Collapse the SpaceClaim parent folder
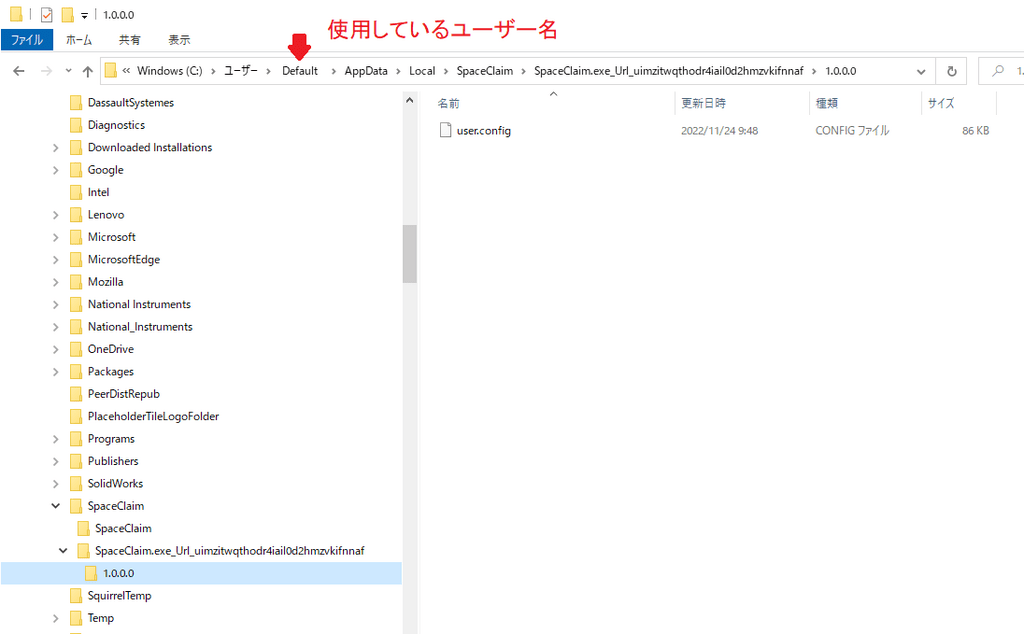 pos(56,505)
